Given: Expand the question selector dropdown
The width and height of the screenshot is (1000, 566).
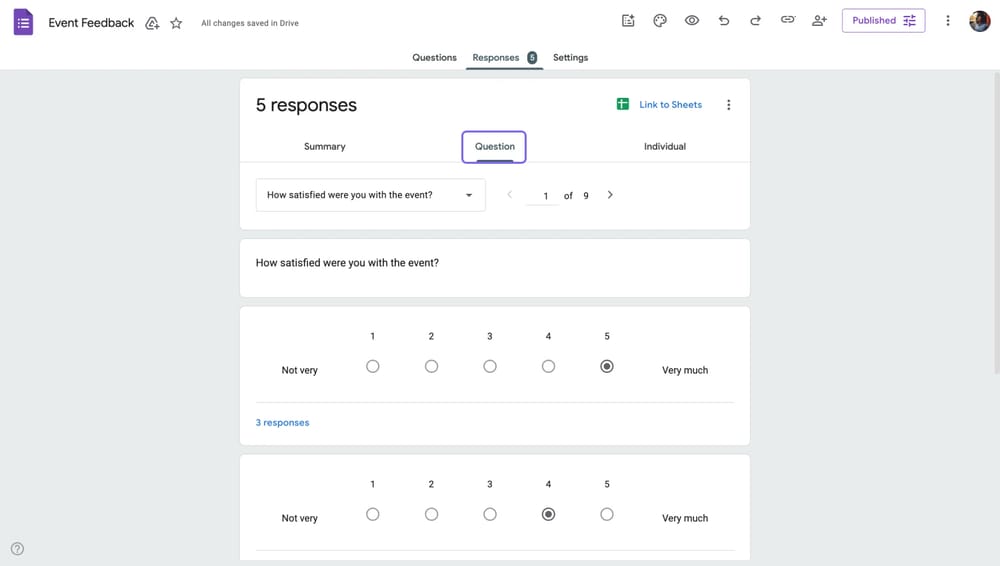Looking at the screenshot, I should tap(371, 195).
